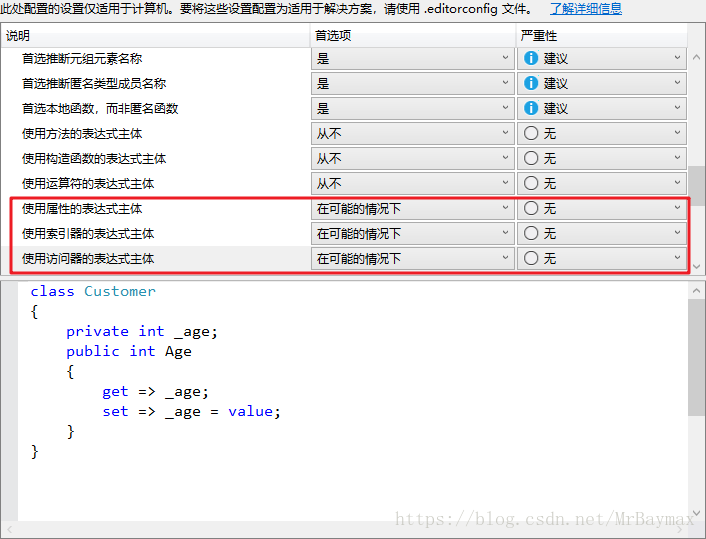Open preference dropdown for 使用运算符的表达式主体
The image size is (706, 539).
click(412, 183)
